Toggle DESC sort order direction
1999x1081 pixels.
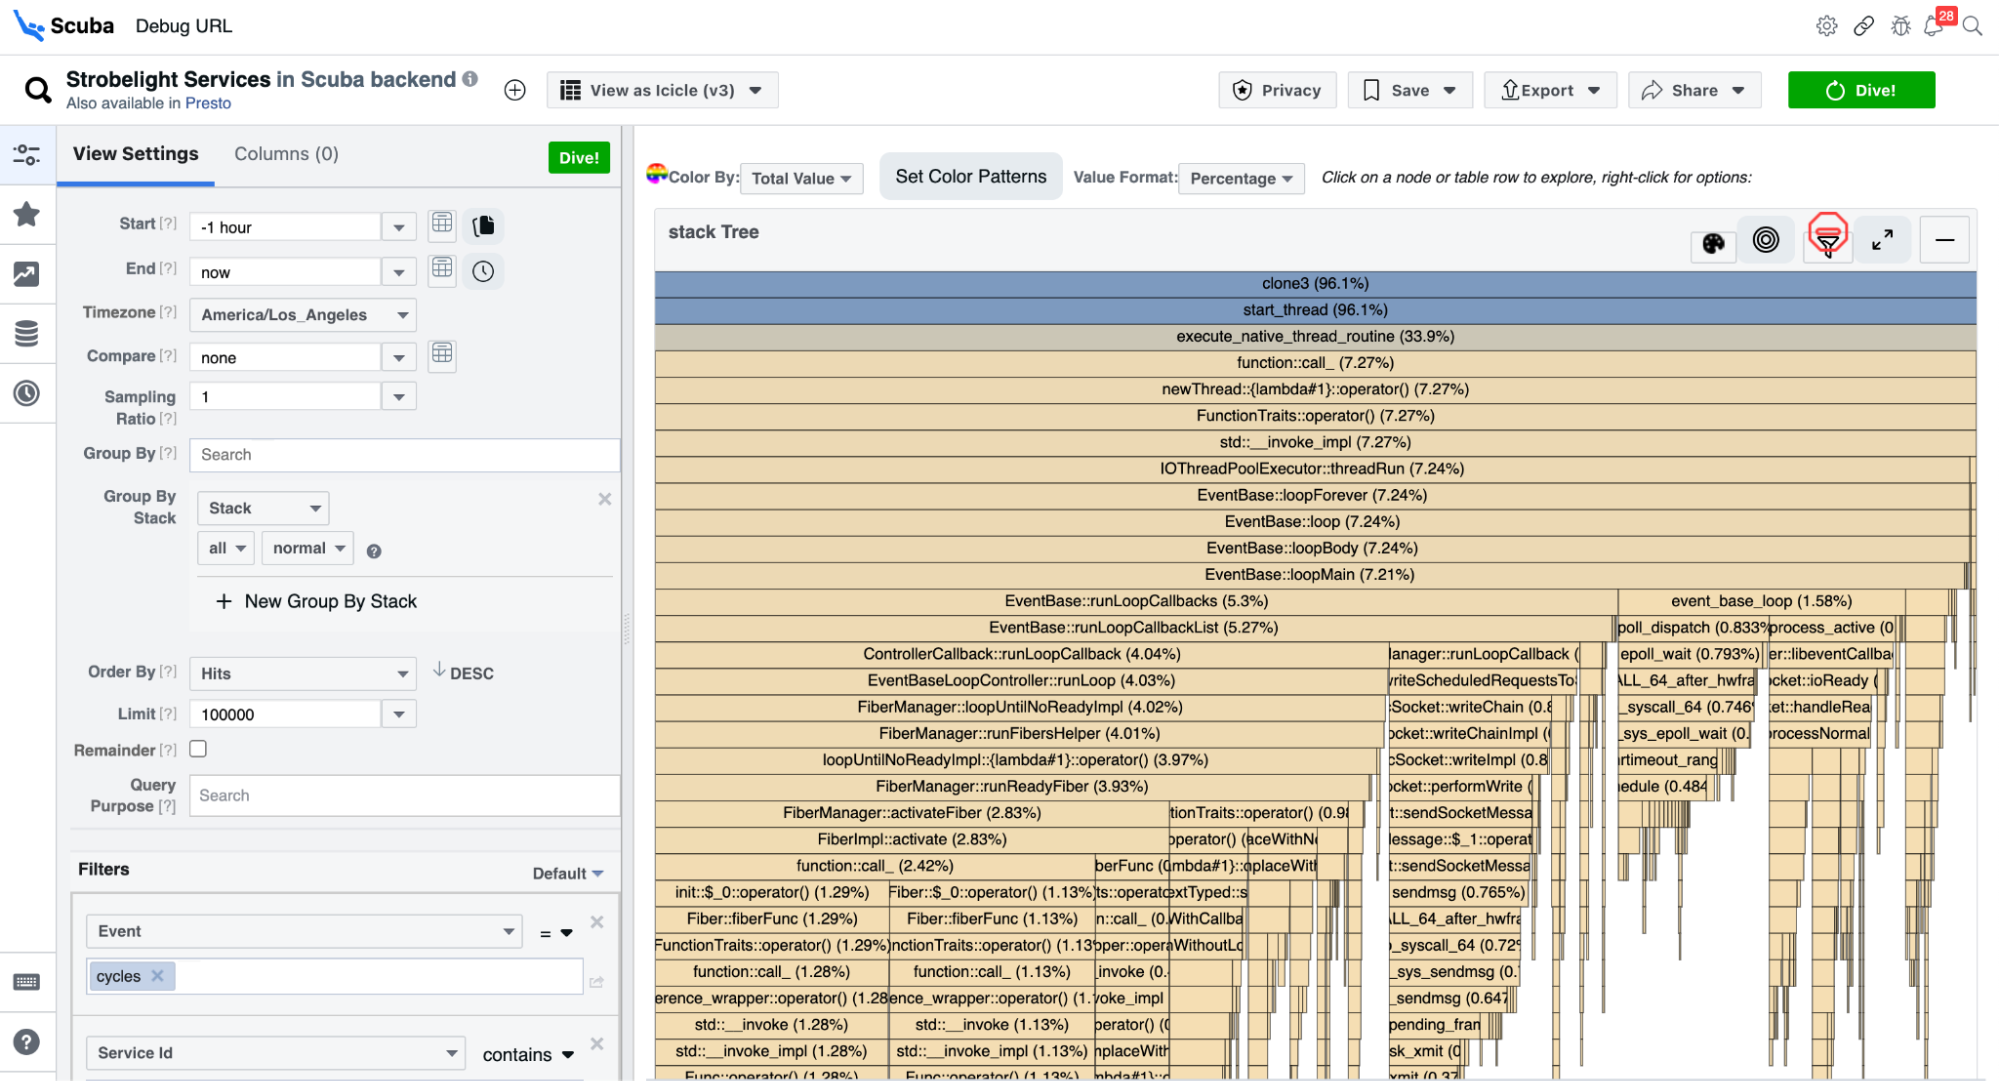pyautogui.click(x=463, y=673)
